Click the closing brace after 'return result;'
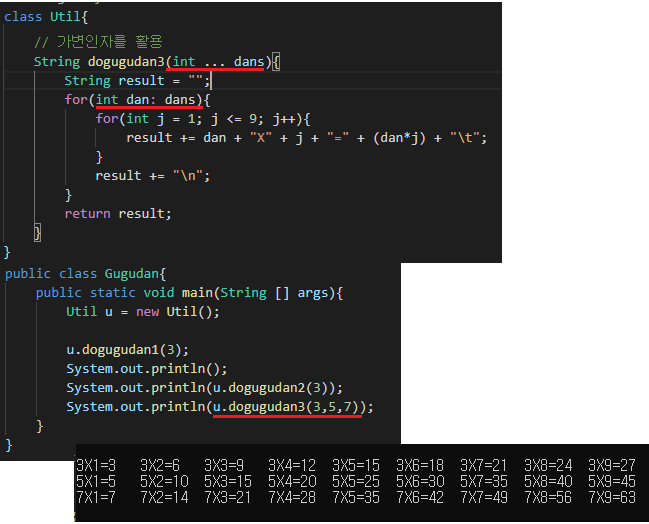 point(37,233)
